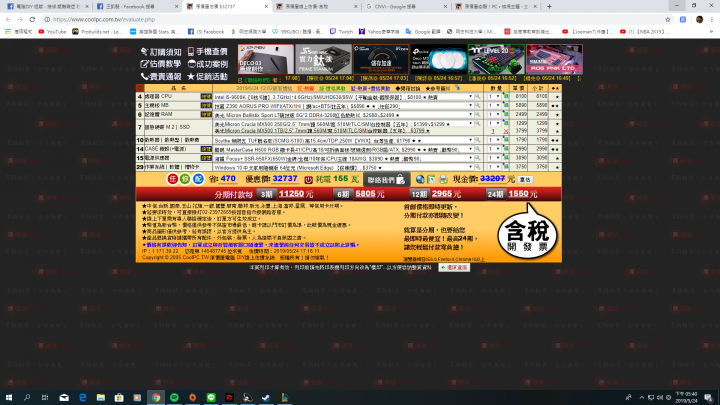
Task: Click the magnifier icon on the motherboard row
Action: (478, 106)
